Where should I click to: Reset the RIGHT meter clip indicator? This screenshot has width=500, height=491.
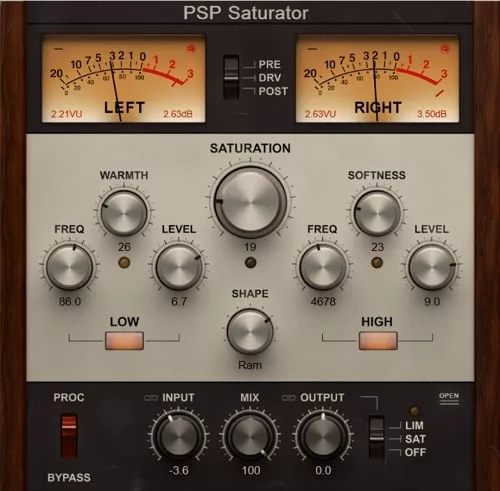(445, 49)
